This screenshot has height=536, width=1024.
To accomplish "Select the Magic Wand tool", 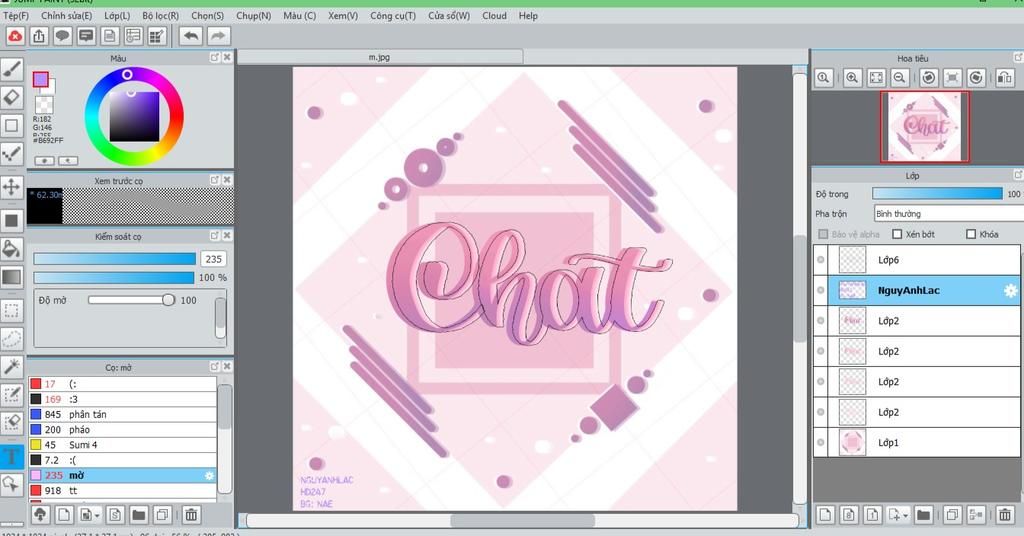I will coord(12,367).
